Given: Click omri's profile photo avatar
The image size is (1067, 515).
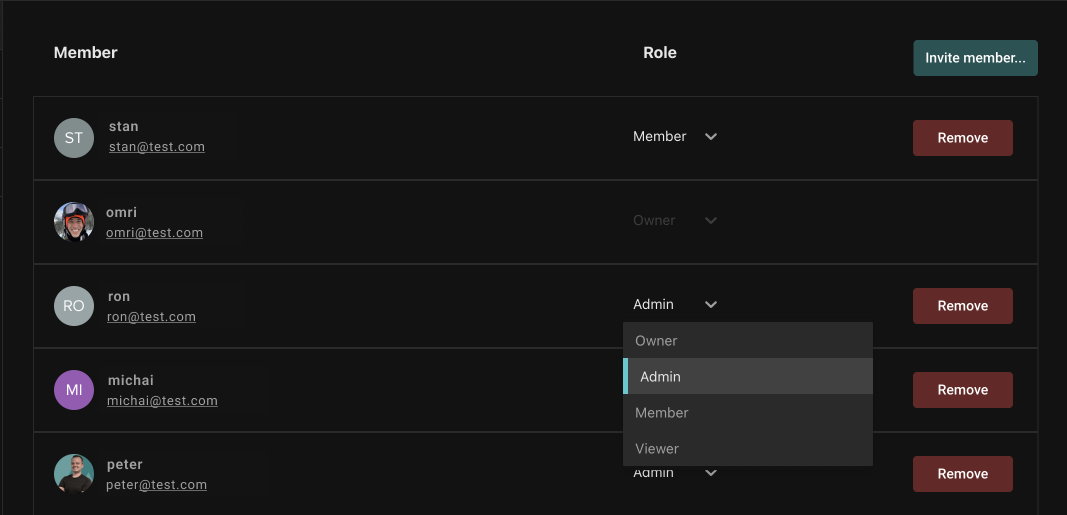Looking at the screenshot, I should click(73, 222).
